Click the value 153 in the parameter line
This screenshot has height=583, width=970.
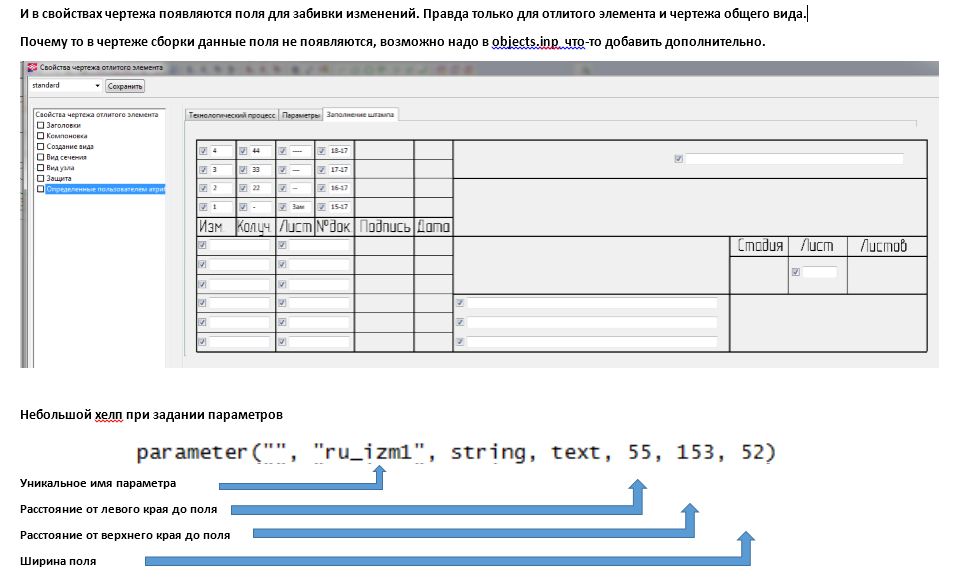click(696, 452)
